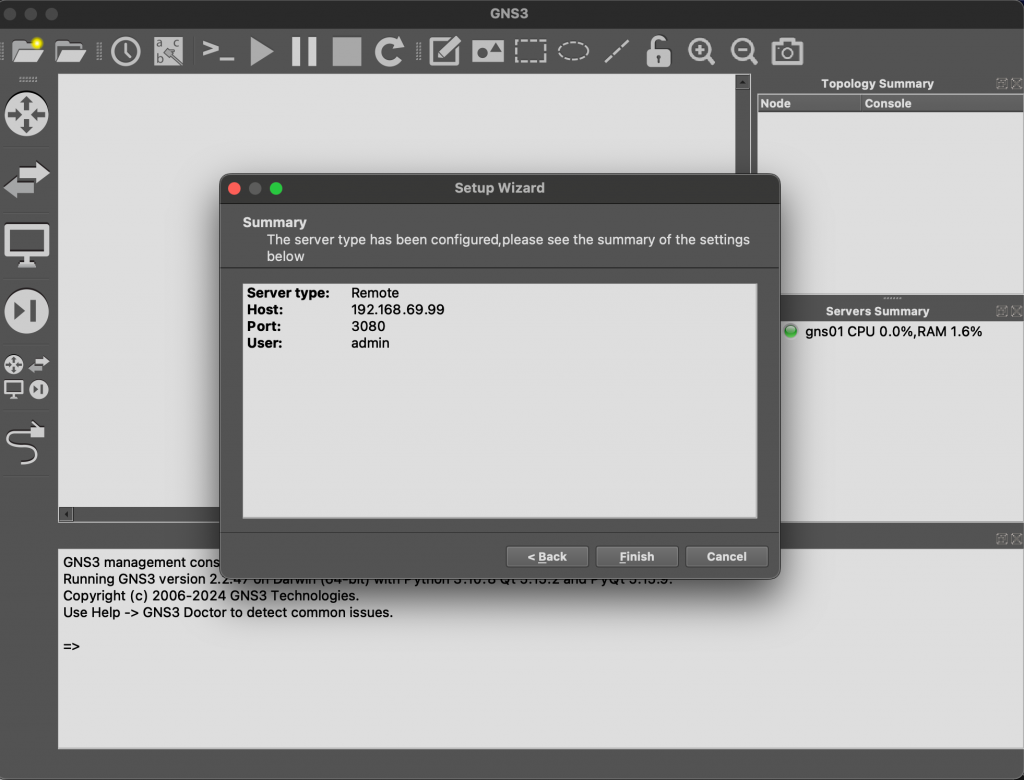This screenshot has width=1024, height=780.
Task: Toggle show interface labels icon
Action: 168,51
